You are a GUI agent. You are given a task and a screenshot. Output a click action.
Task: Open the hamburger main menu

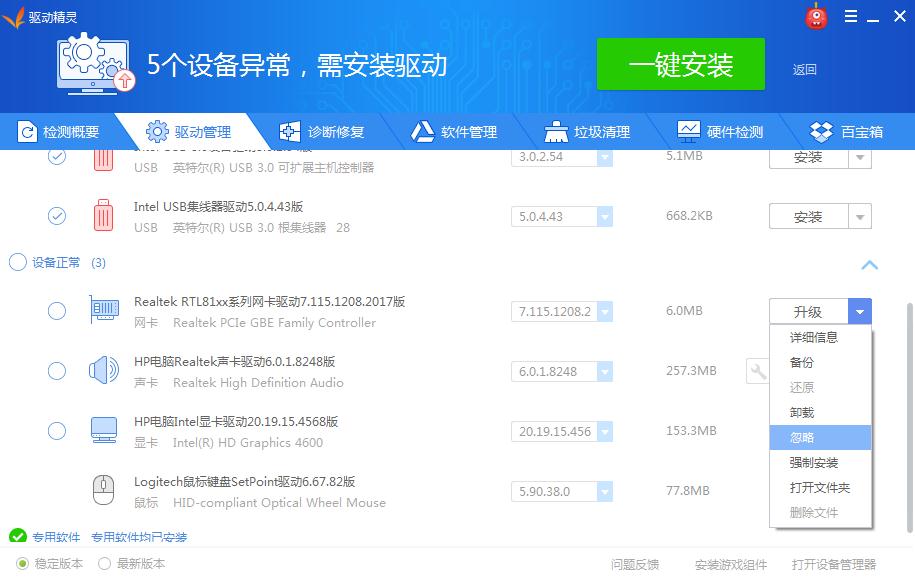[851, 16]
